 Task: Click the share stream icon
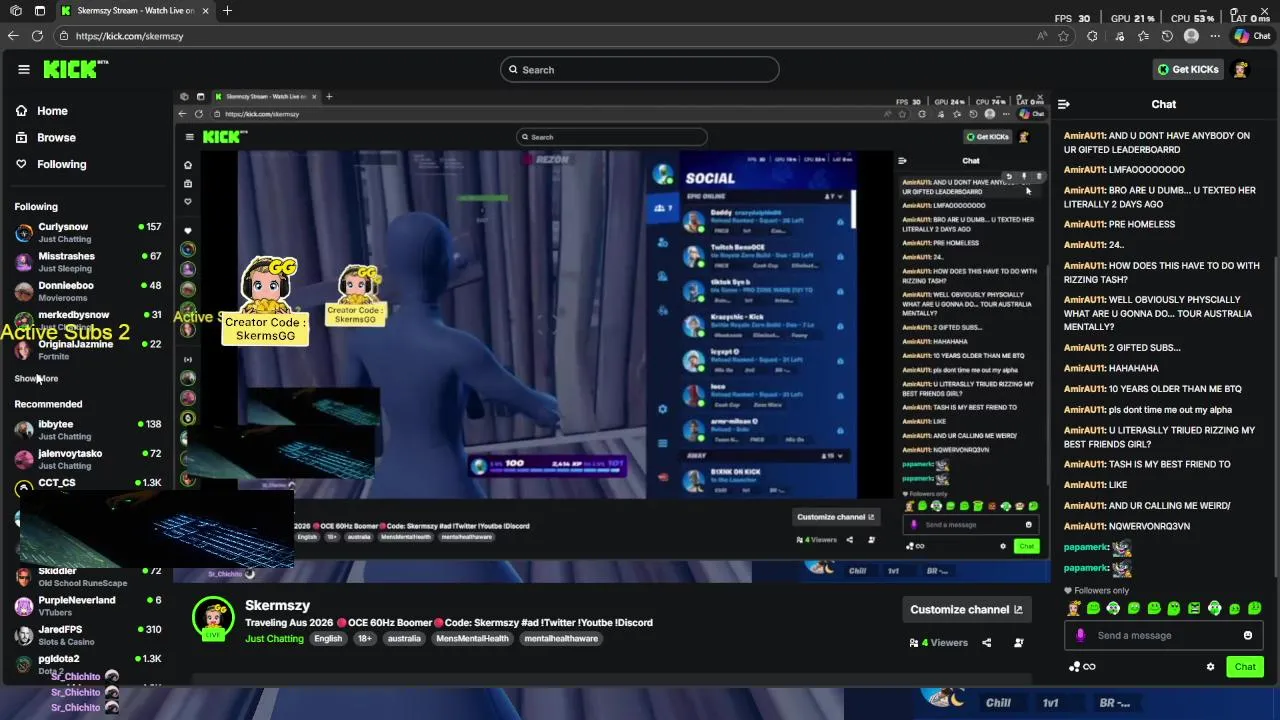[987, 643]
